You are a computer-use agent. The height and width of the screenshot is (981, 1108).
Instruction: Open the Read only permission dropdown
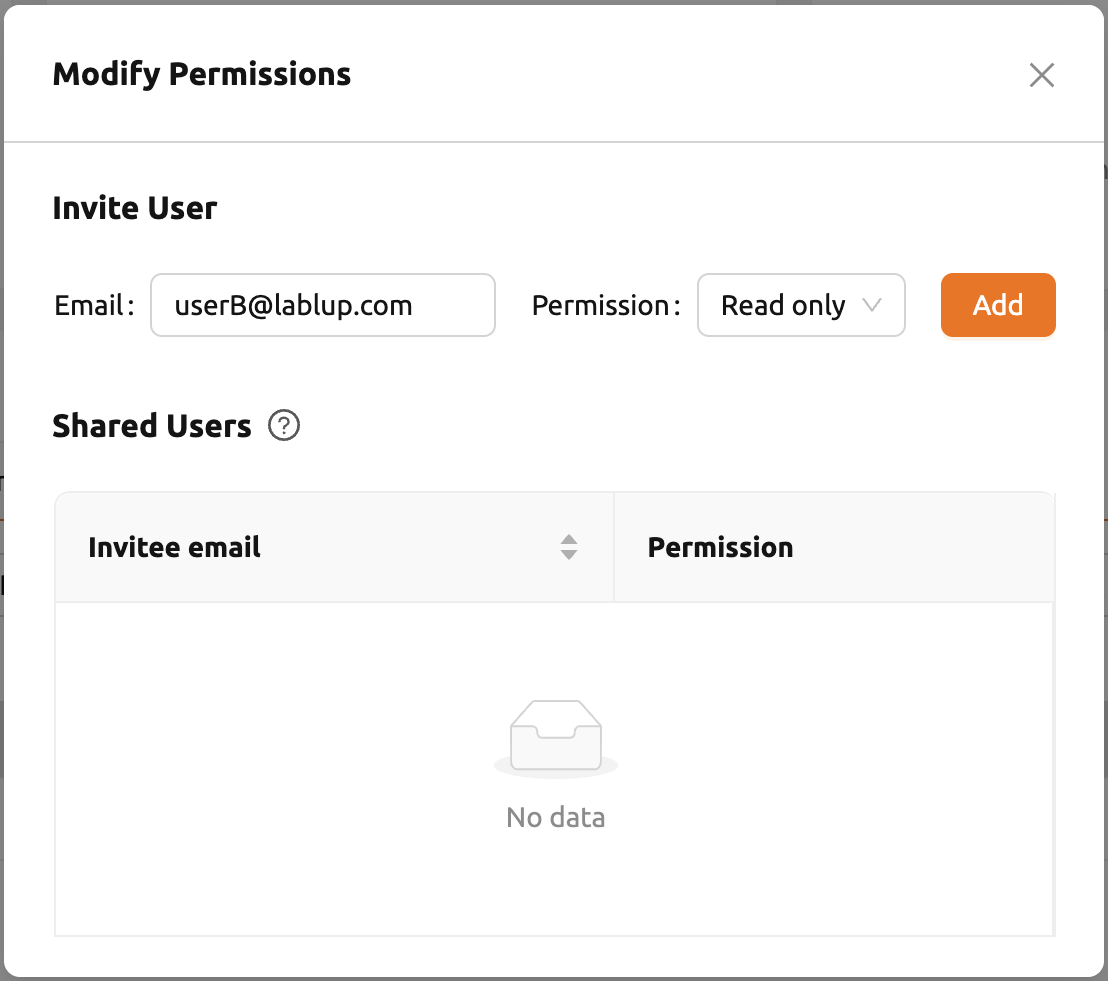(801, 305)
